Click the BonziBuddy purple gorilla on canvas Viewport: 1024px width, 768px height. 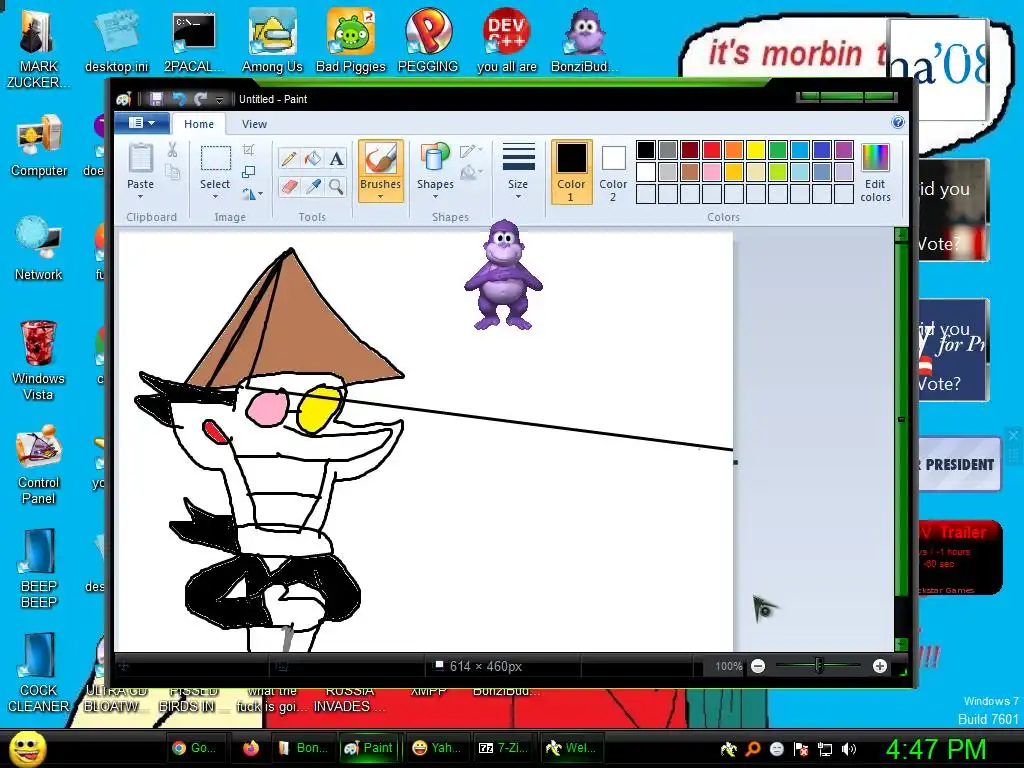(504, 275)
